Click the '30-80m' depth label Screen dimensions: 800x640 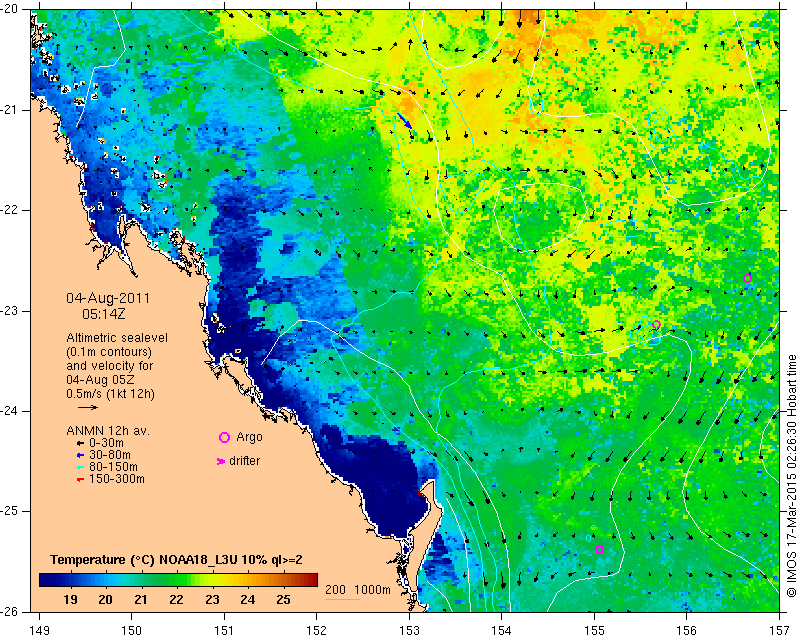pyautogui.click(x=110, y=455)
